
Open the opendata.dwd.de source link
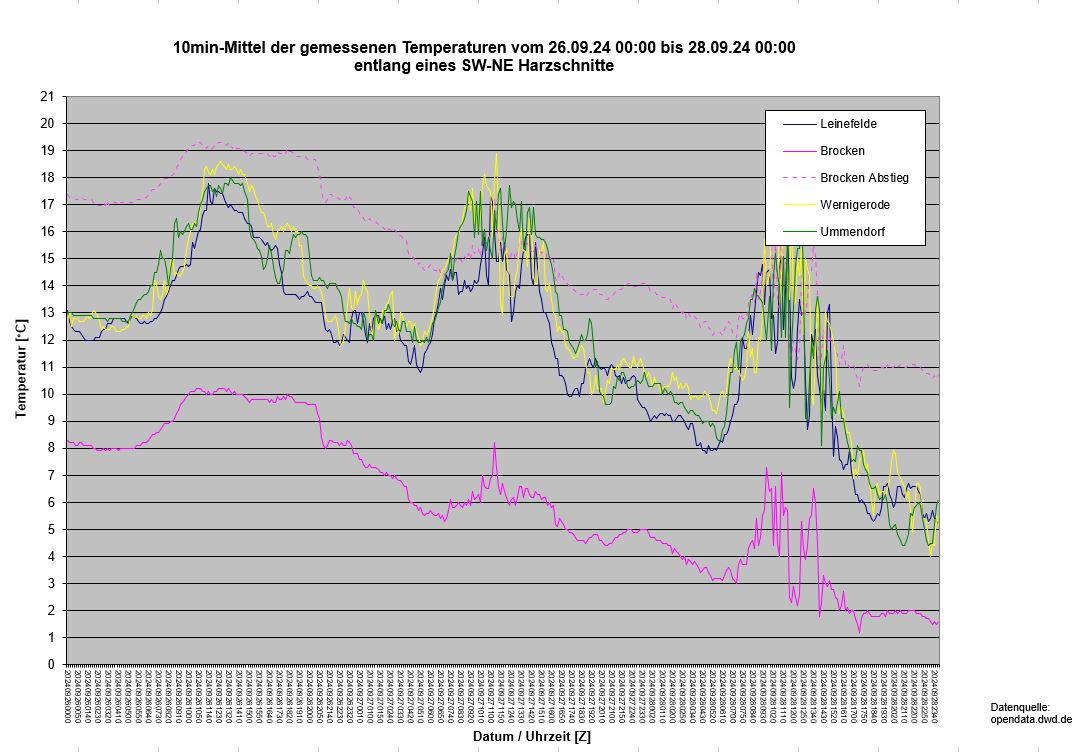1030,719
